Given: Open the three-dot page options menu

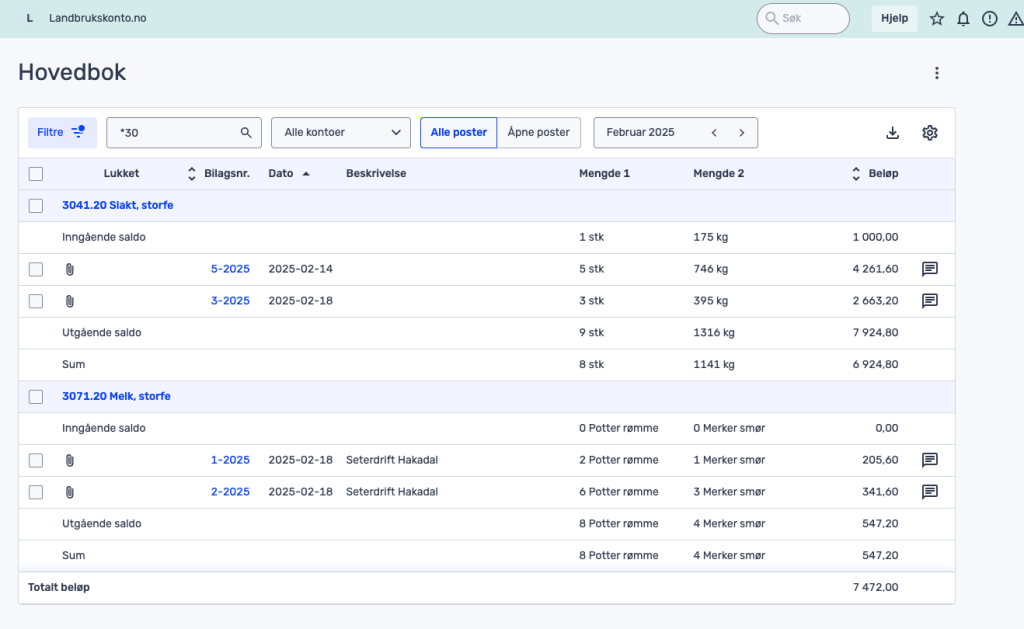Looking at the screenshot, I should coord(937,73).
